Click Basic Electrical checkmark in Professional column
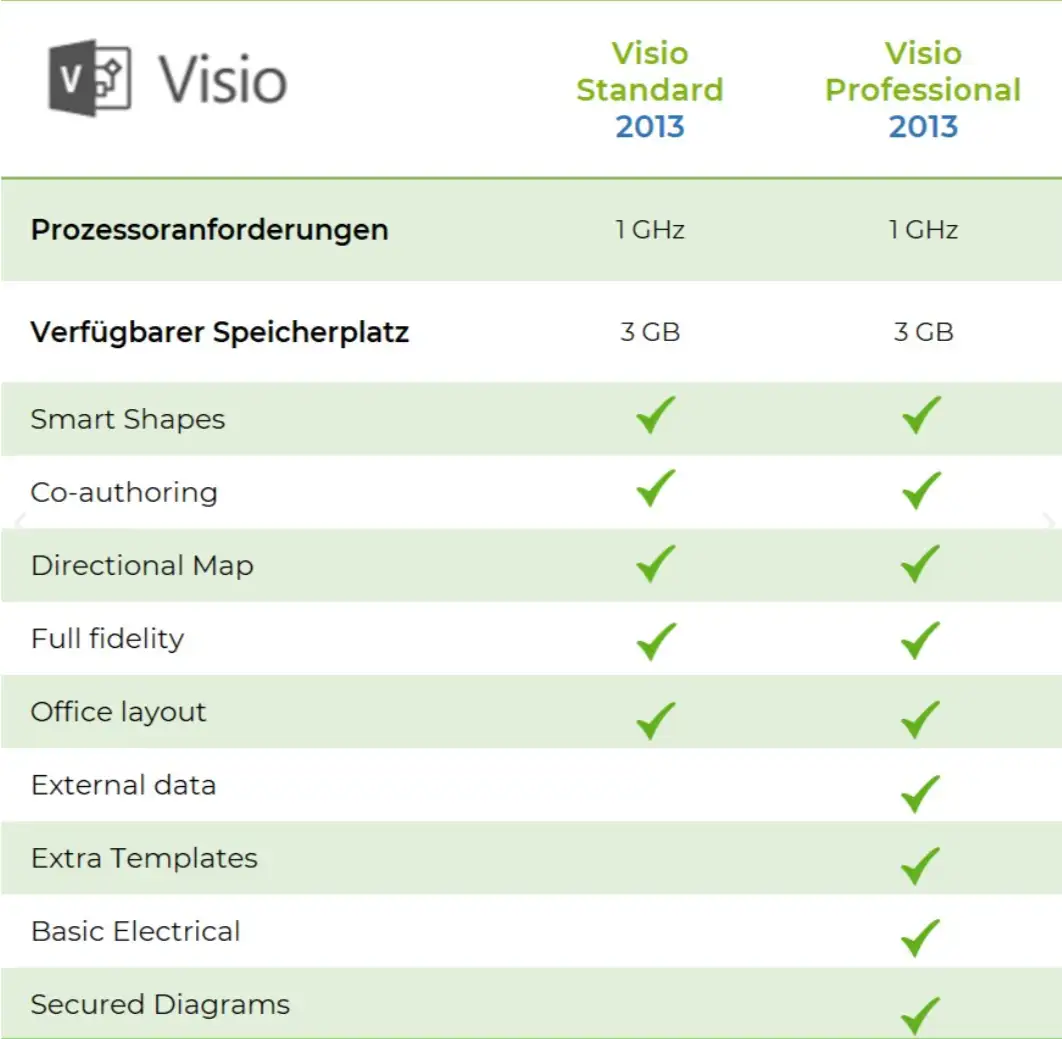This screenshot has width=1062, height=1039. point(920,938)
